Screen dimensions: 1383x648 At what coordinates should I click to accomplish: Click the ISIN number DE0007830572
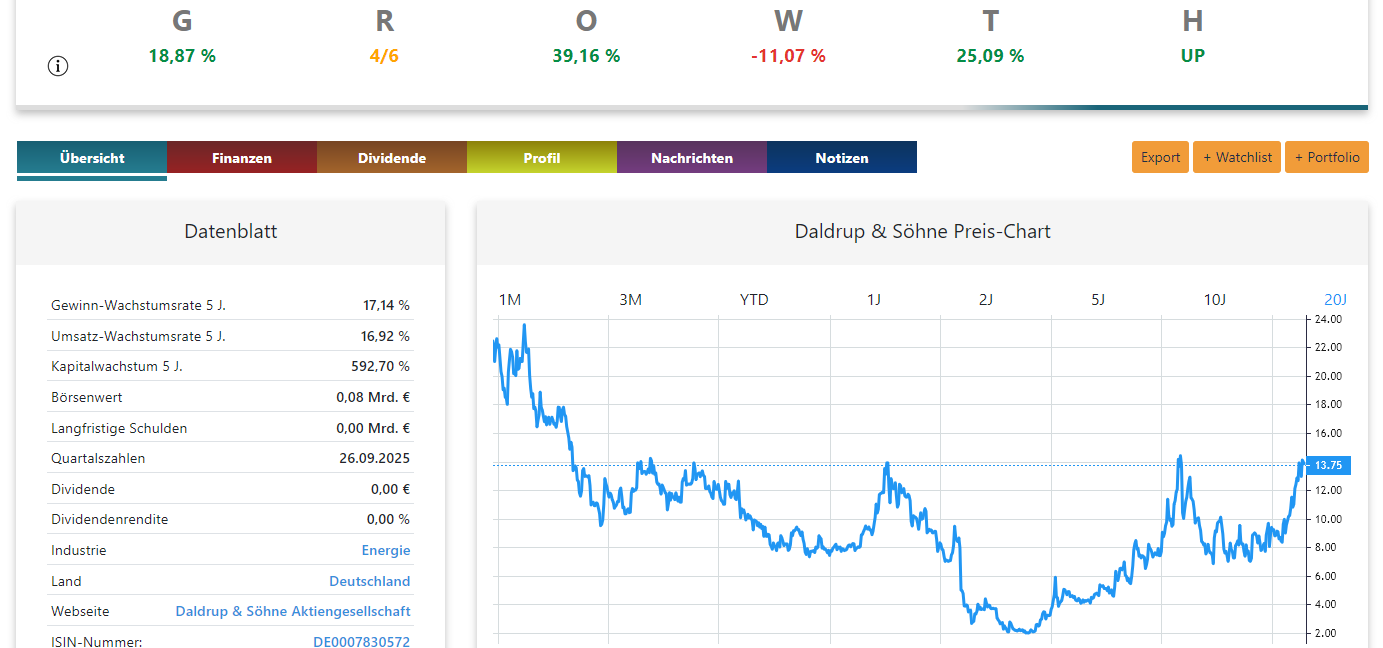pyautogui.click(x=362, y=642)
